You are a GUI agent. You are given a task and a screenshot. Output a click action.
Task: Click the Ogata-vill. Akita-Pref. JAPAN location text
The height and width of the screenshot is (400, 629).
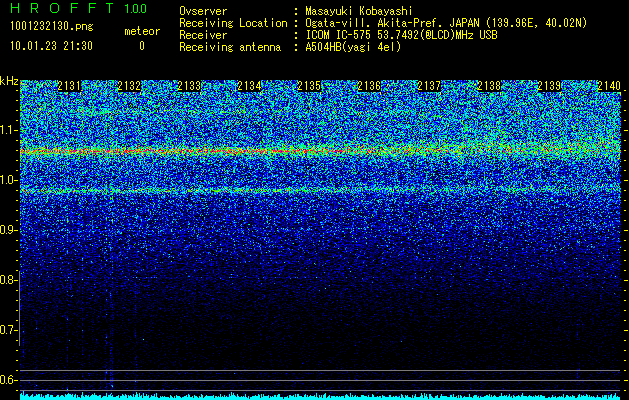[x=446, y=23]
